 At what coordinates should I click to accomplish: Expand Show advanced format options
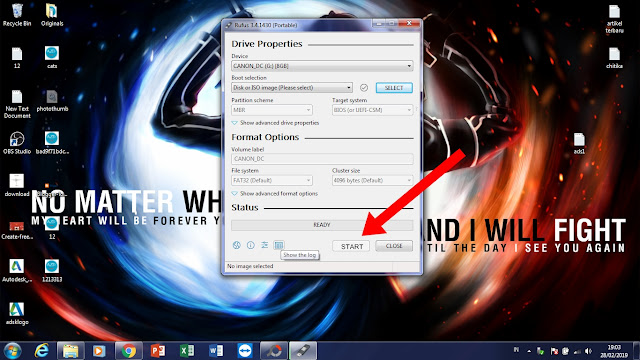[x=275, y=193]
